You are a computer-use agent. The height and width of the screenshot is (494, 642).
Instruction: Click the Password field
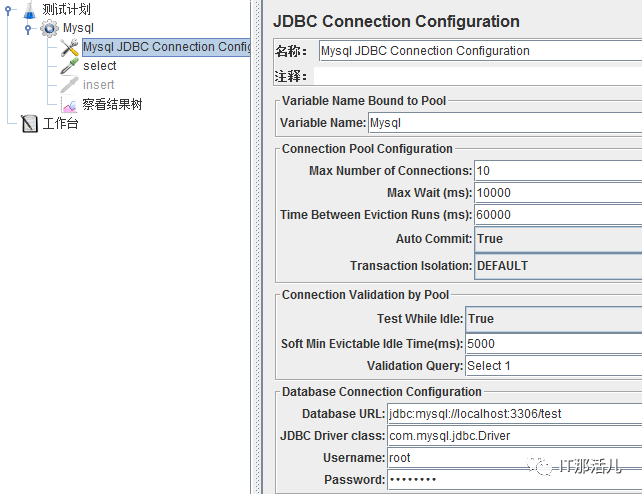click(x=515, y=480)
